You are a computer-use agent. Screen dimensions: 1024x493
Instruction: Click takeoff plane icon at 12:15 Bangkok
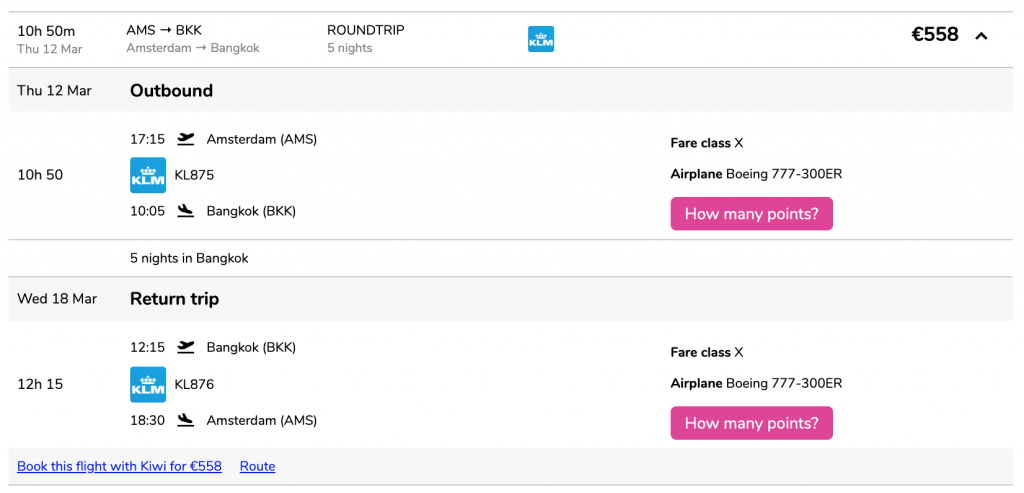[x=186, y=347]
